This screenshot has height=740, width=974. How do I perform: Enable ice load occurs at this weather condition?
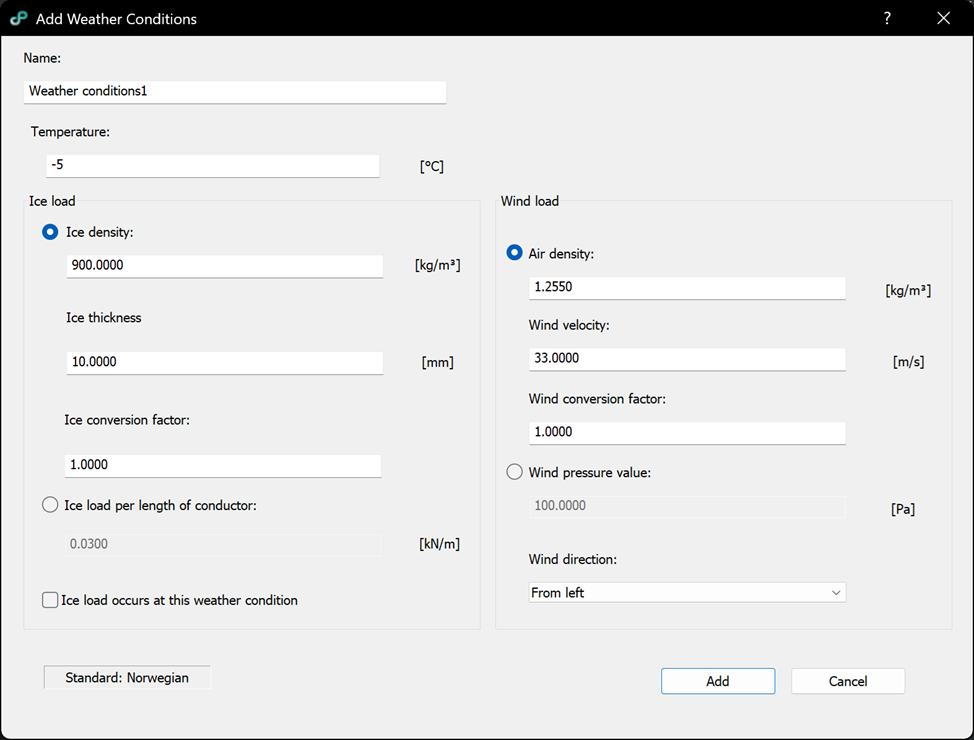click(50, 600)
